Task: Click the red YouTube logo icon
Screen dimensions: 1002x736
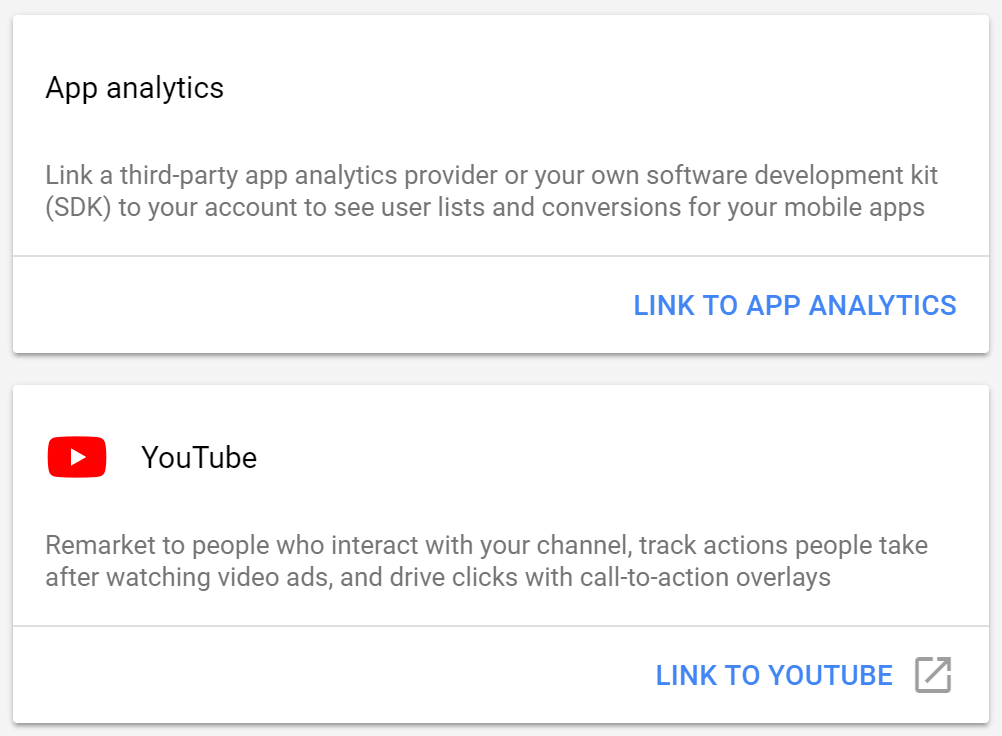Action: click(76, 457)
